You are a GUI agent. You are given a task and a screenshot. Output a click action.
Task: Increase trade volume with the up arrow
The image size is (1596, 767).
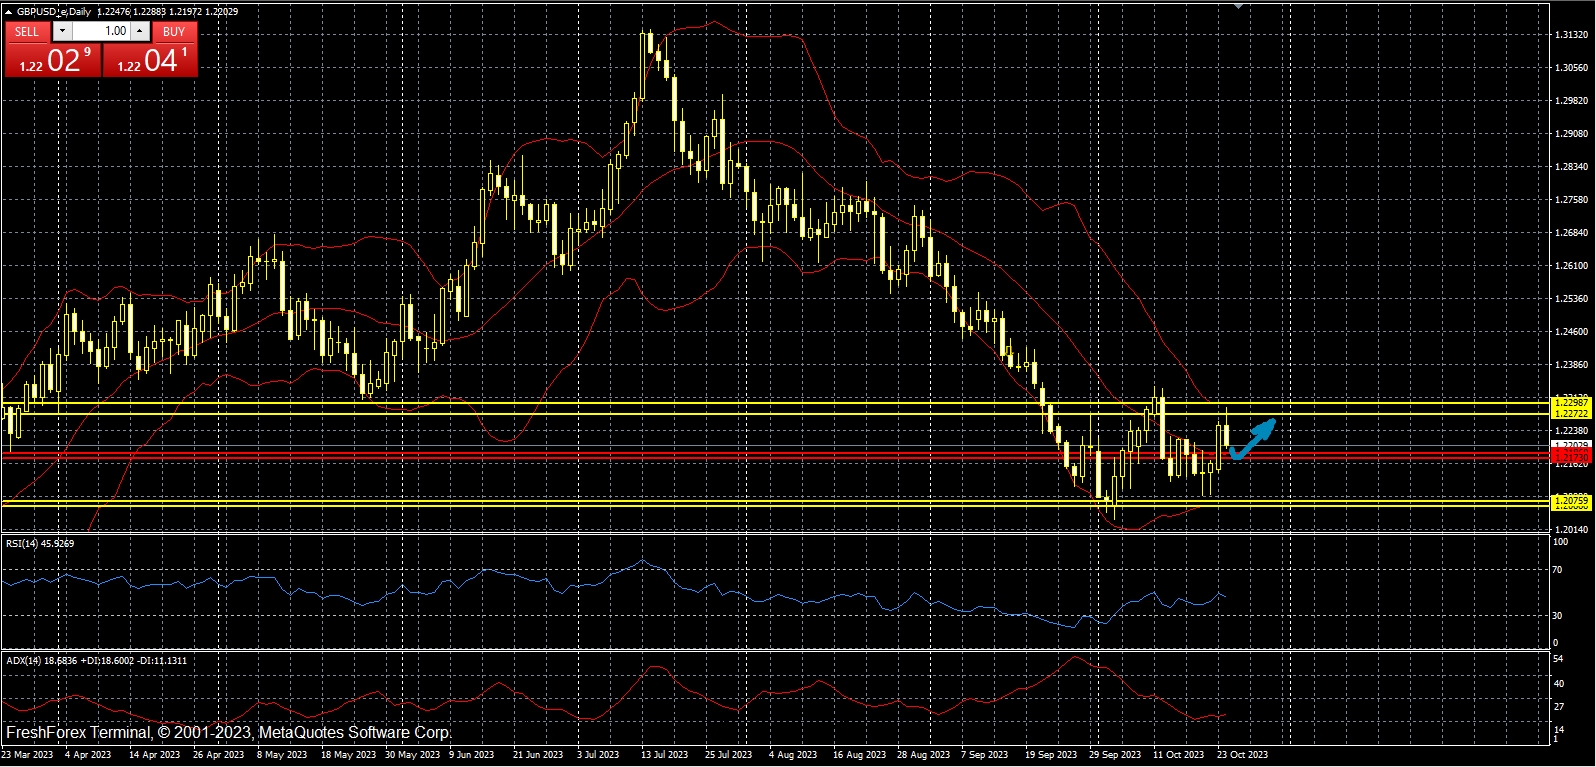point(140,31)
